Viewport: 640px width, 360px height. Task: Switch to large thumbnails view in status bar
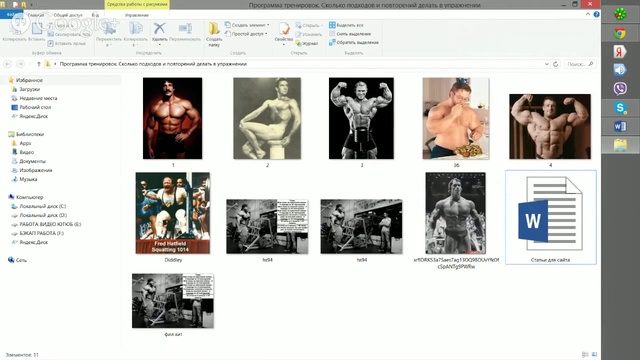coord(594,355)
